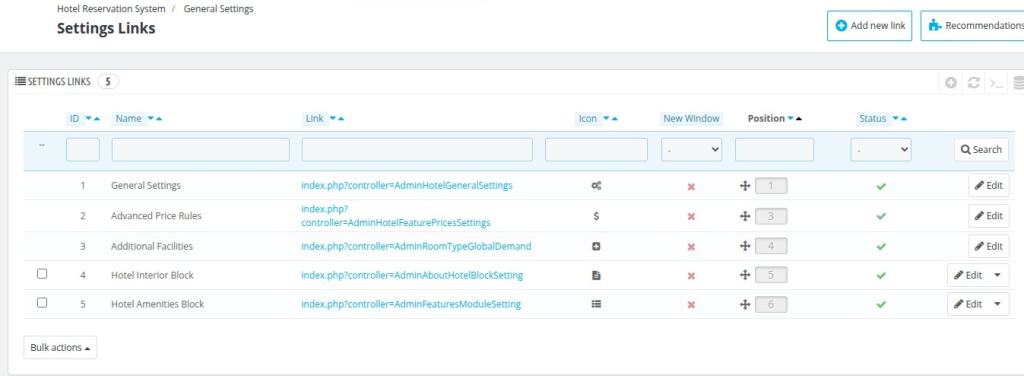Open the Bulk actions menu

[x=60, y=347]
